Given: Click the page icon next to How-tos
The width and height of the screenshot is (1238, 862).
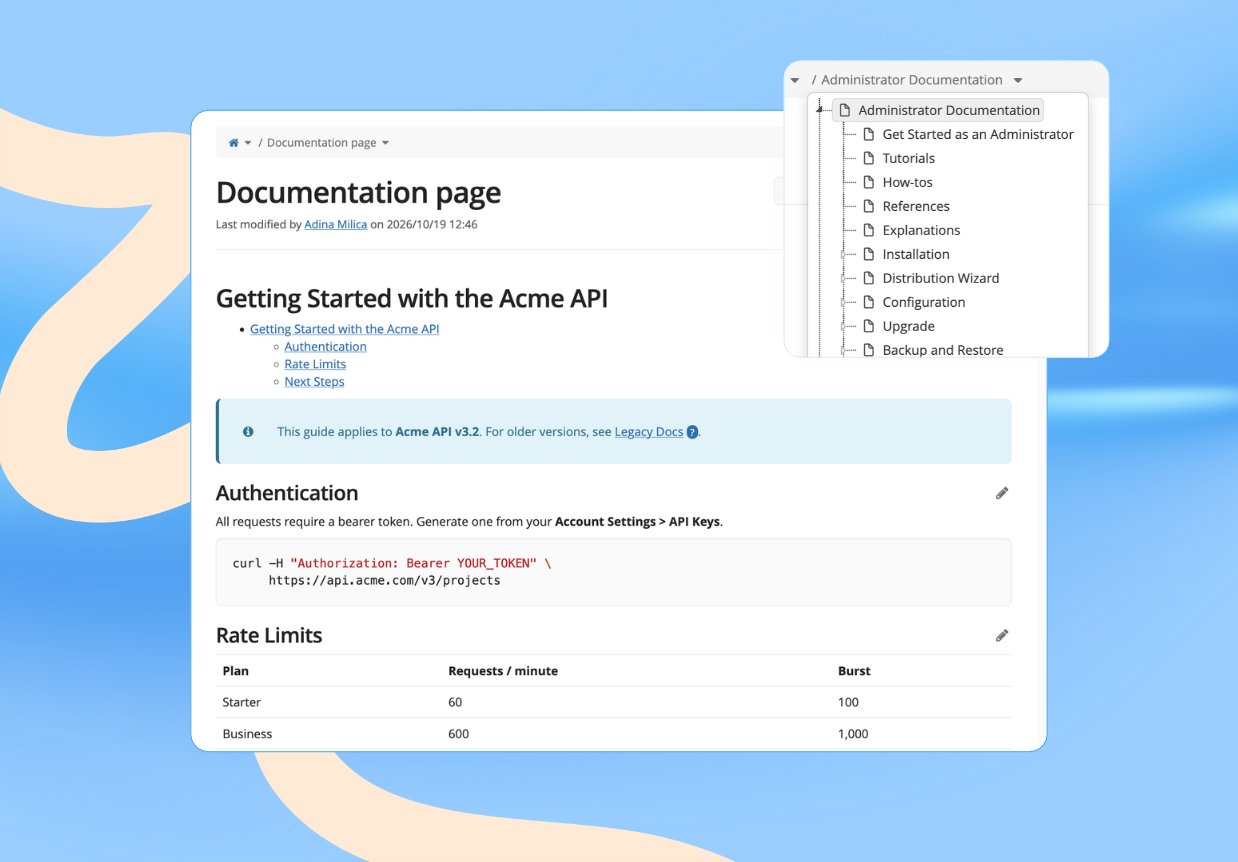Looking at the screenshot, I should (868, 182).
